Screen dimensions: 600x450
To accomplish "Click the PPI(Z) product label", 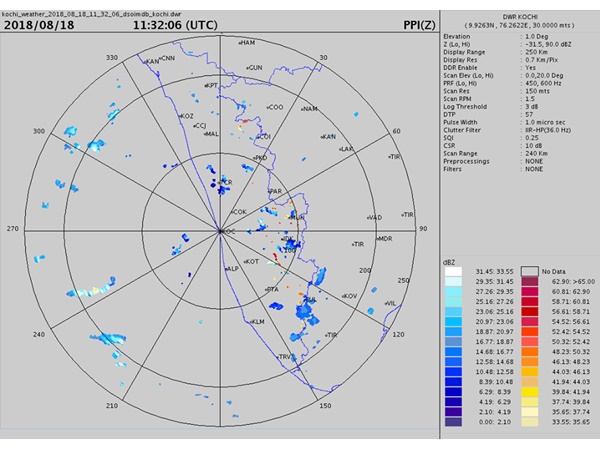I will point(419,25).
